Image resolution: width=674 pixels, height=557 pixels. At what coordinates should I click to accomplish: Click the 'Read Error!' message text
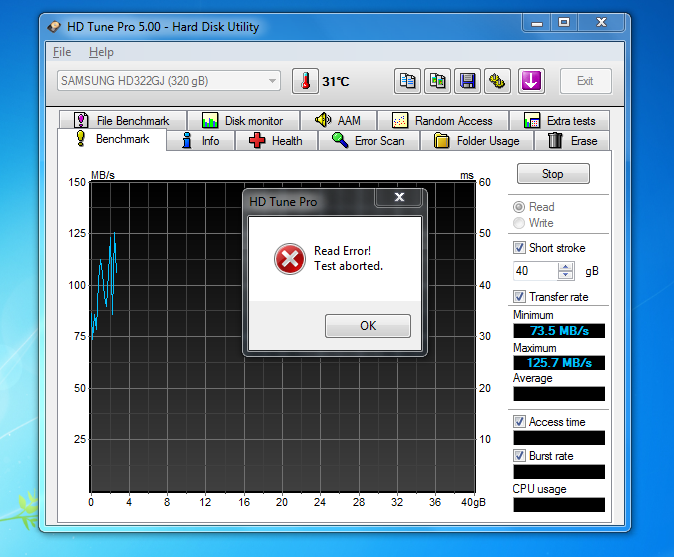342,251
